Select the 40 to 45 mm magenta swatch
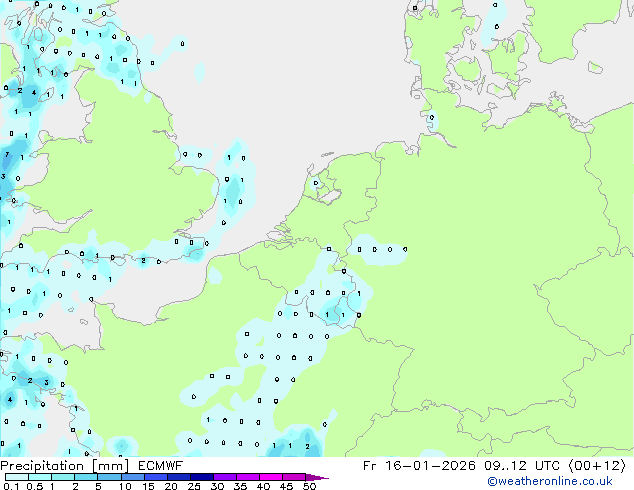Image resolution: width=634 pixels, height=490 pixels. tap(271, 477)
